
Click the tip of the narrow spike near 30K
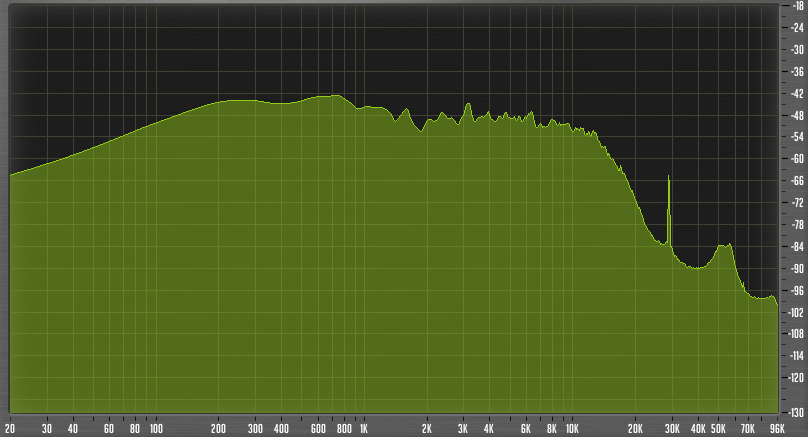[668, 176]
